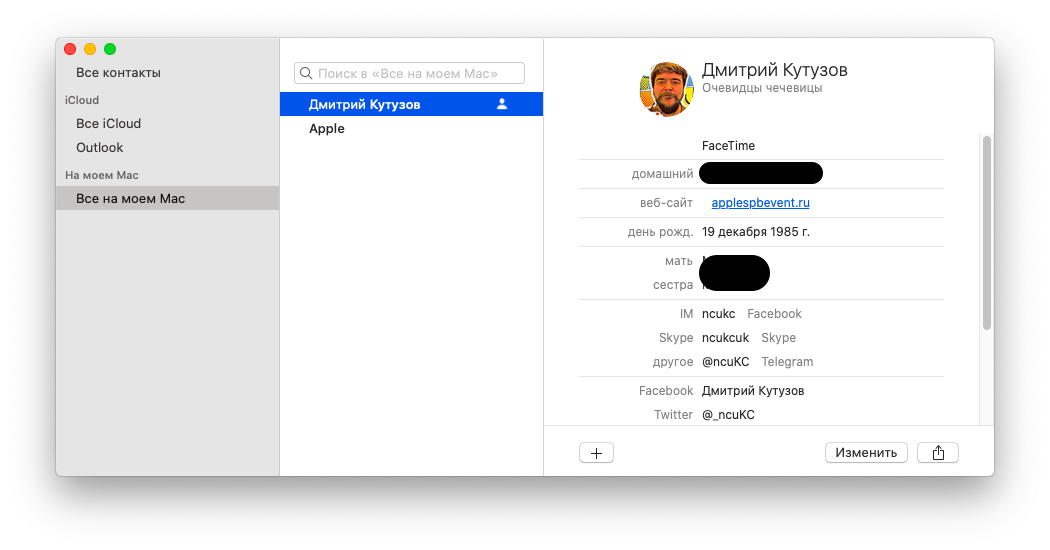Click the Twitter handle @_ncuKC
The width and height of the screenshot is (1050, 550).
pyautogui.click(x=728, y=415)
